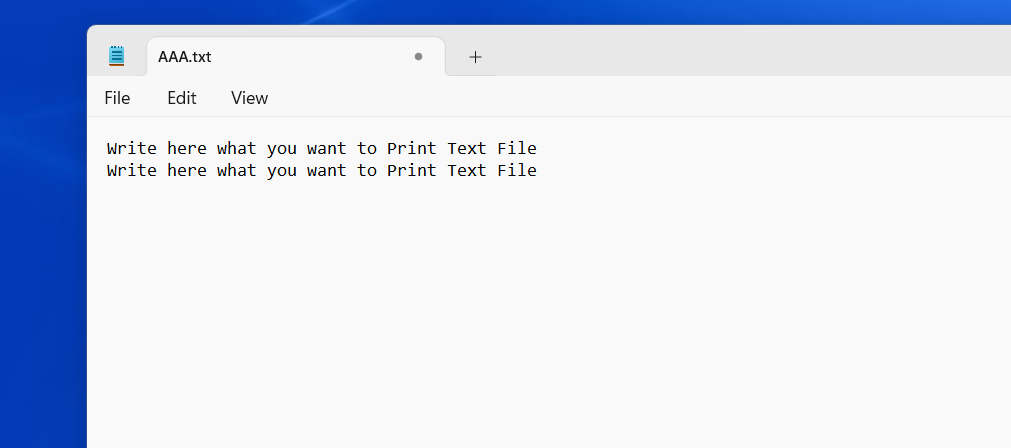
Task: Add a new tab with plus button
Action: click(x=475, y=57)
